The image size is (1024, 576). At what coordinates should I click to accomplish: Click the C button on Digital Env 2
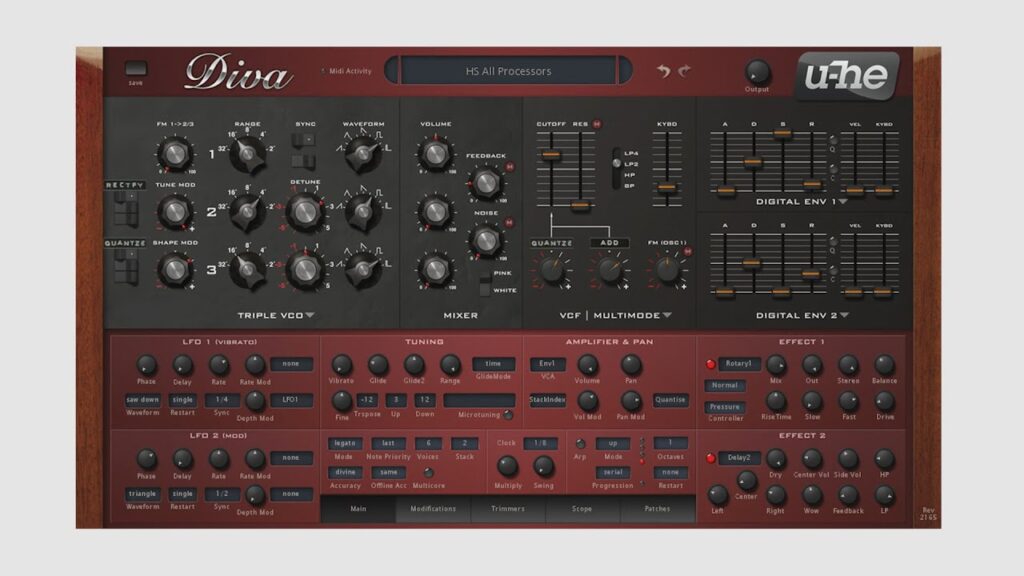833,270
